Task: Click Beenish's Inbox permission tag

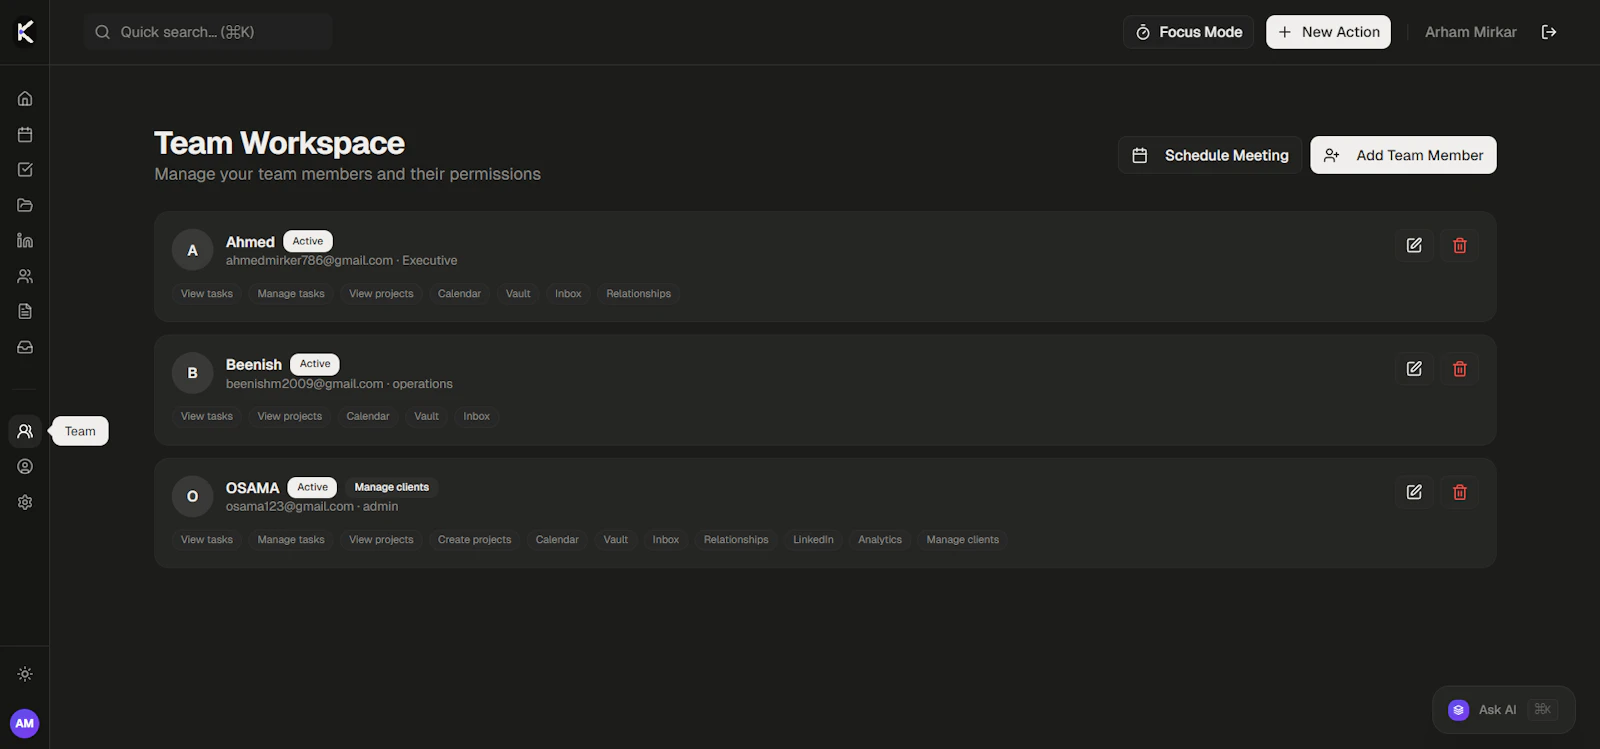Action: pyautogui.click(x=477, y=416)
